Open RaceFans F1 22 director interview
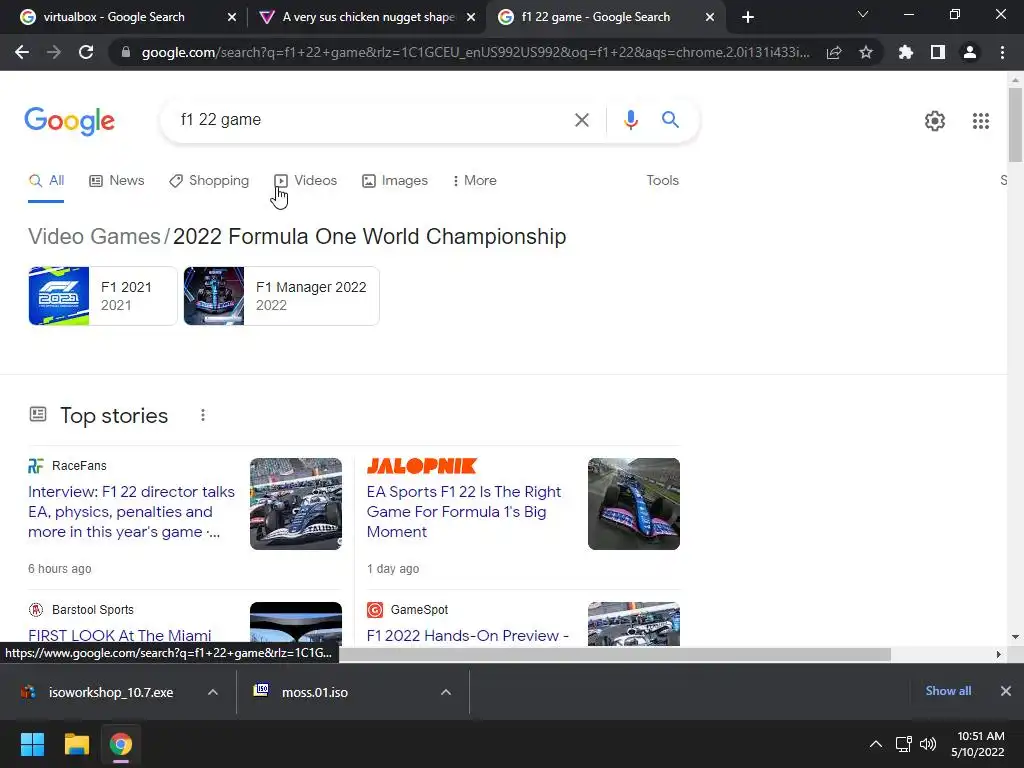Image resolution: width=1024 pixels, height=768 pixels. tap(131, 511)
